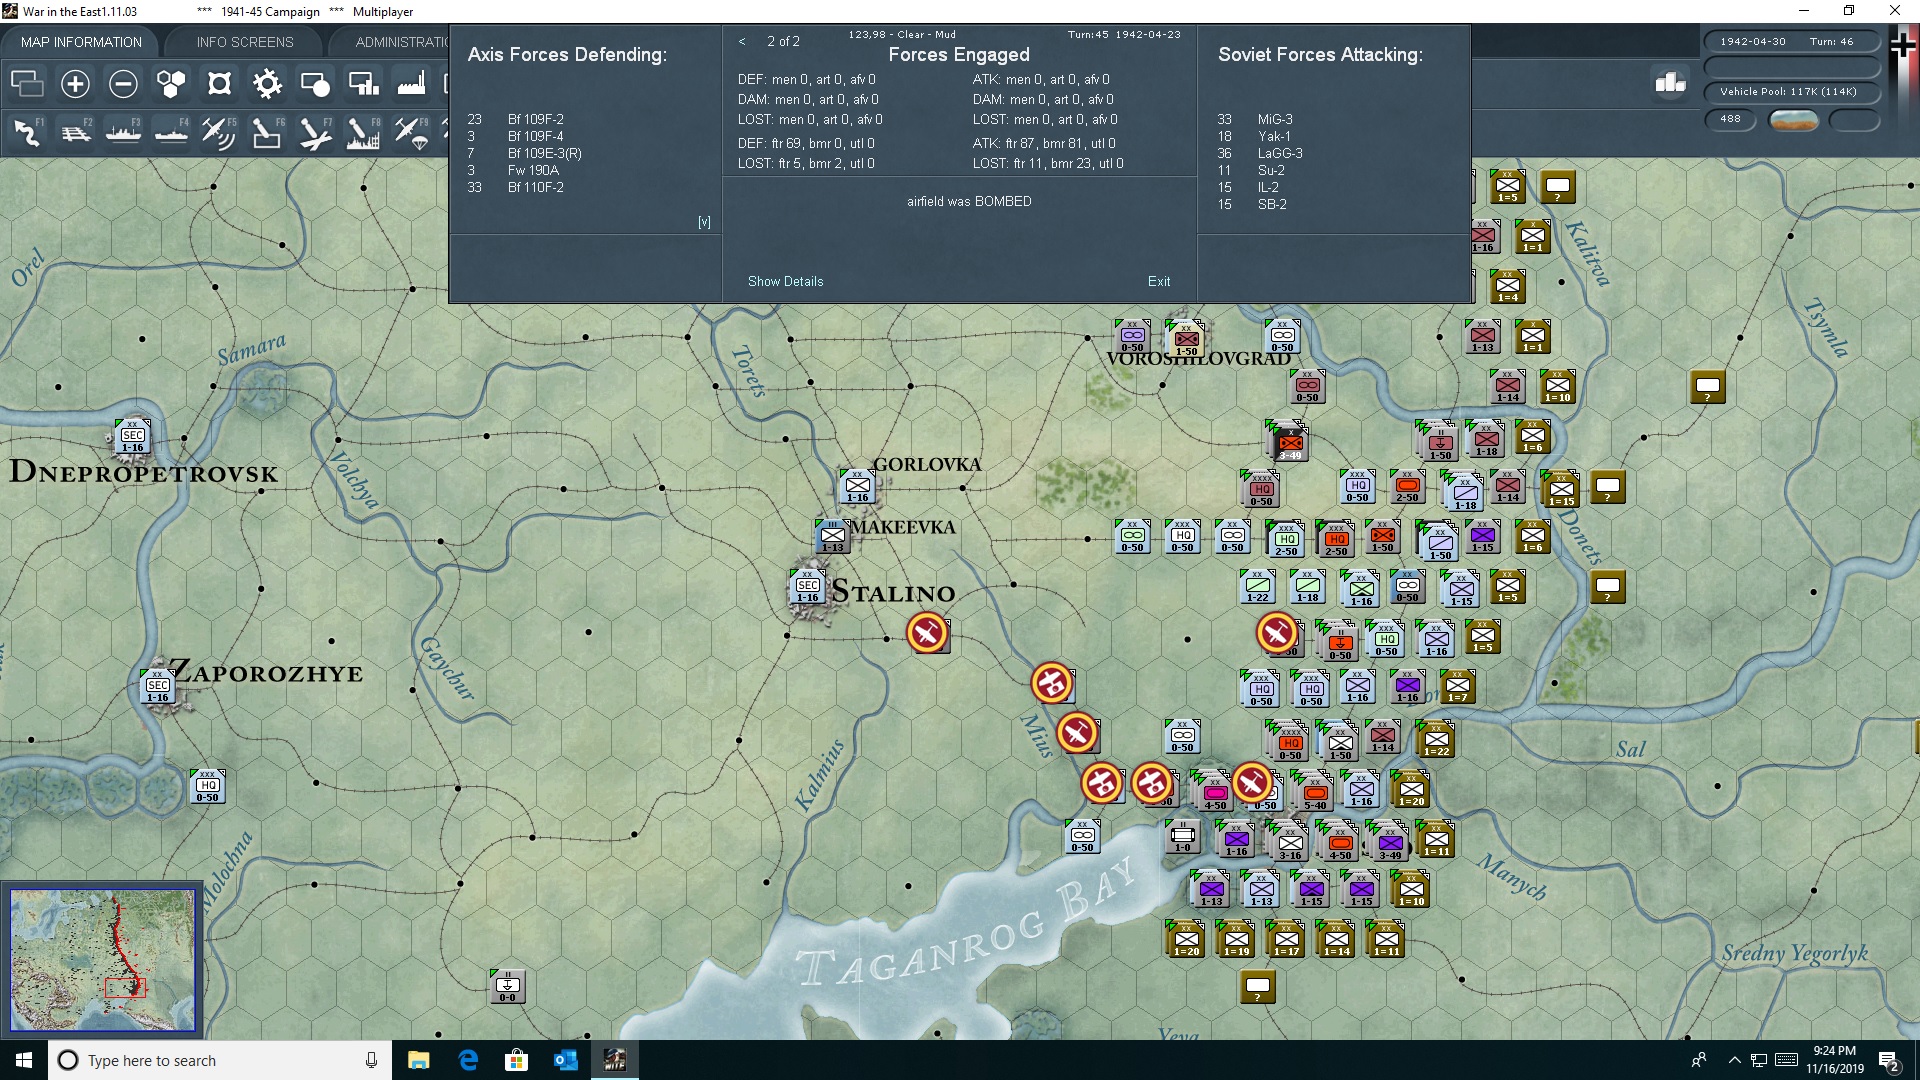The image size is (1920, 1080).
Task: Open Outlook from the taskbar
Action: pos(565,1060)
